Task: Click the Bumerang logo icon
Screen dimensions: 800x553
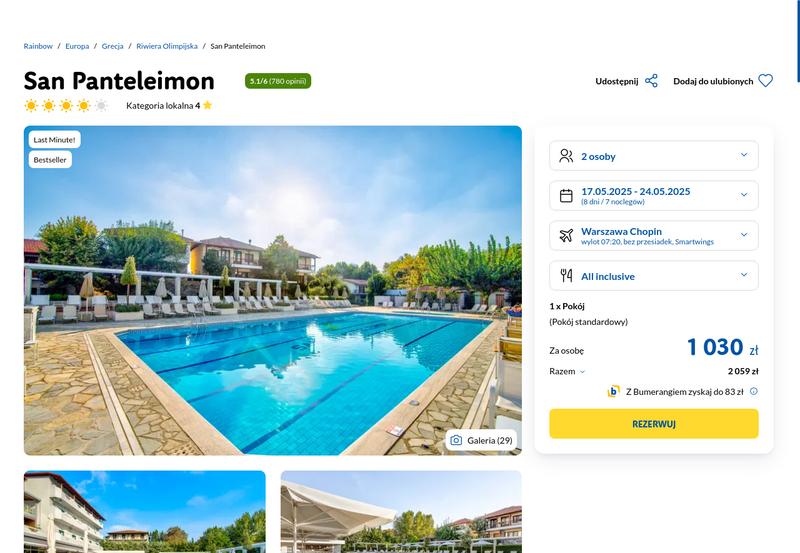Action: pyautogui.click(x=613, y=391)
